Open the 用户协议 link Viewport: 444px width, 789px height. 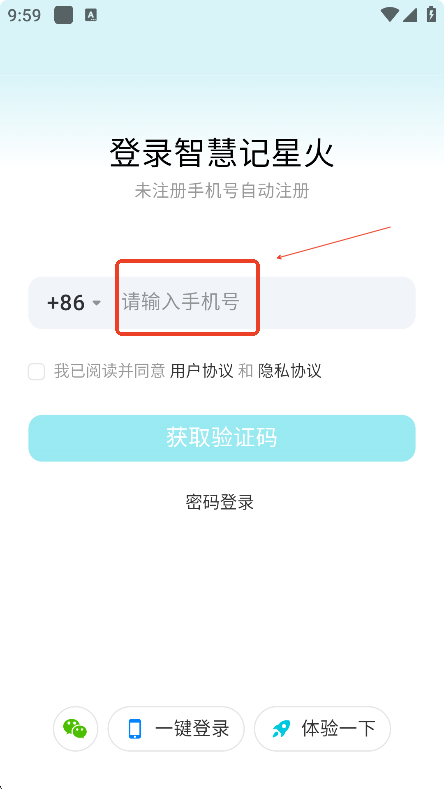[x=202, y=371]
